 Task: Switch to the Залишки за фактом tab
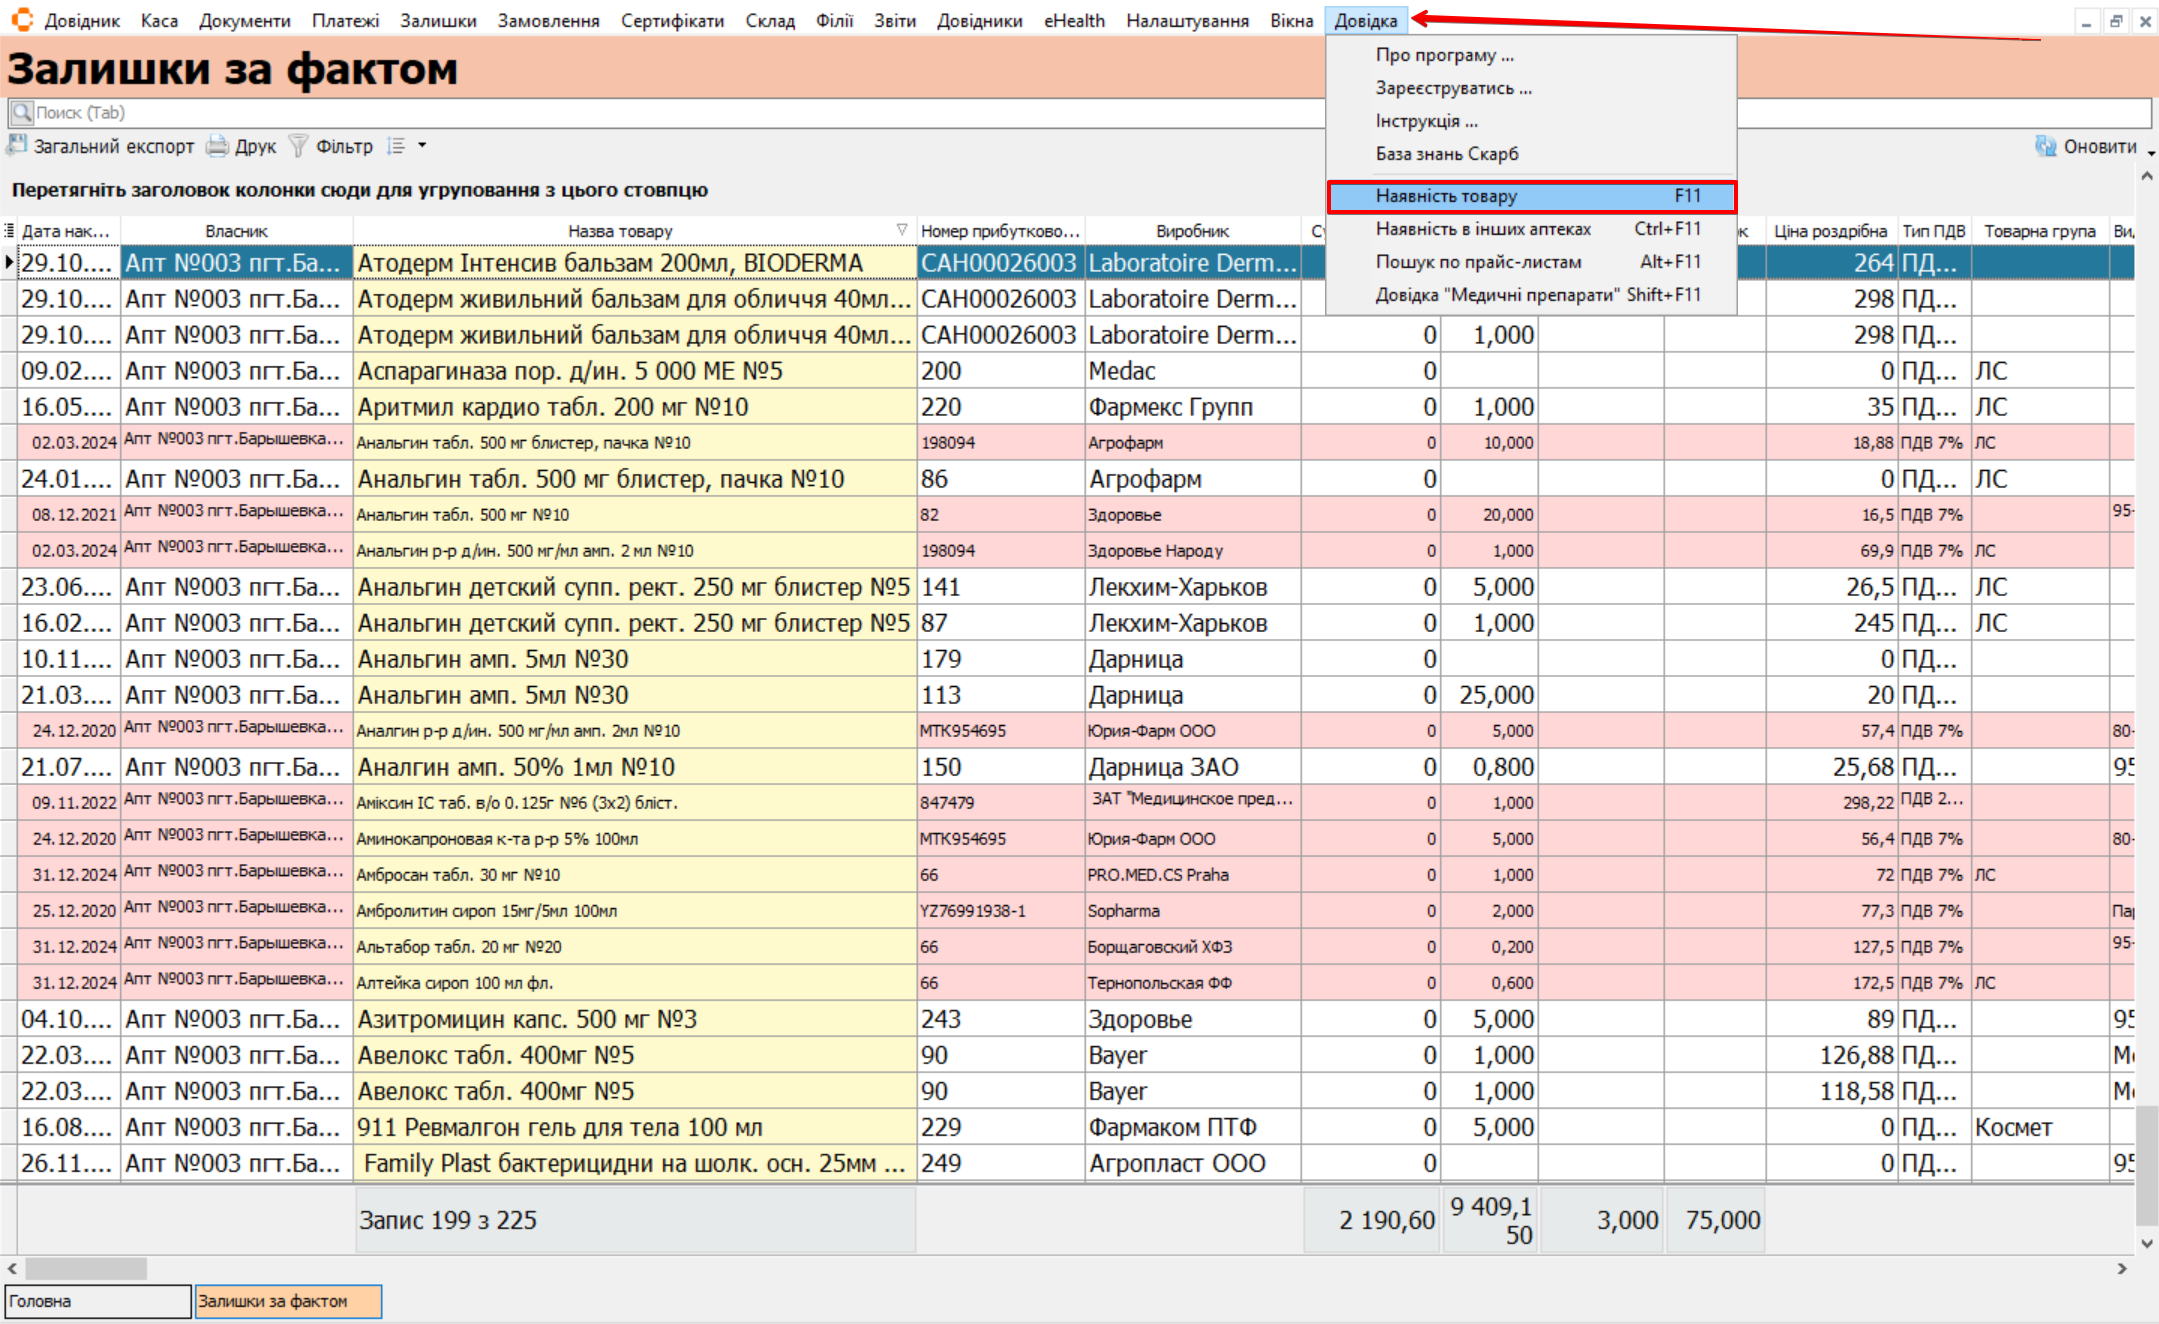click(x=287, y=1301)
